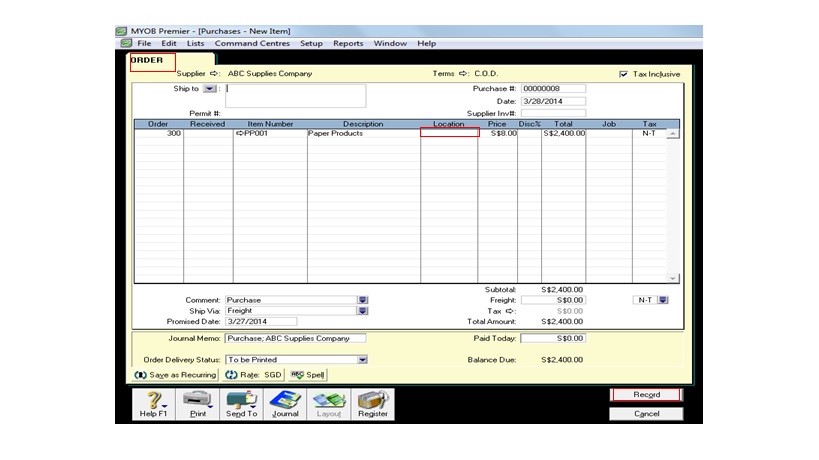Click the Supplier Inv# field
Screen dimensions: 819x460
tap(553, 113)
